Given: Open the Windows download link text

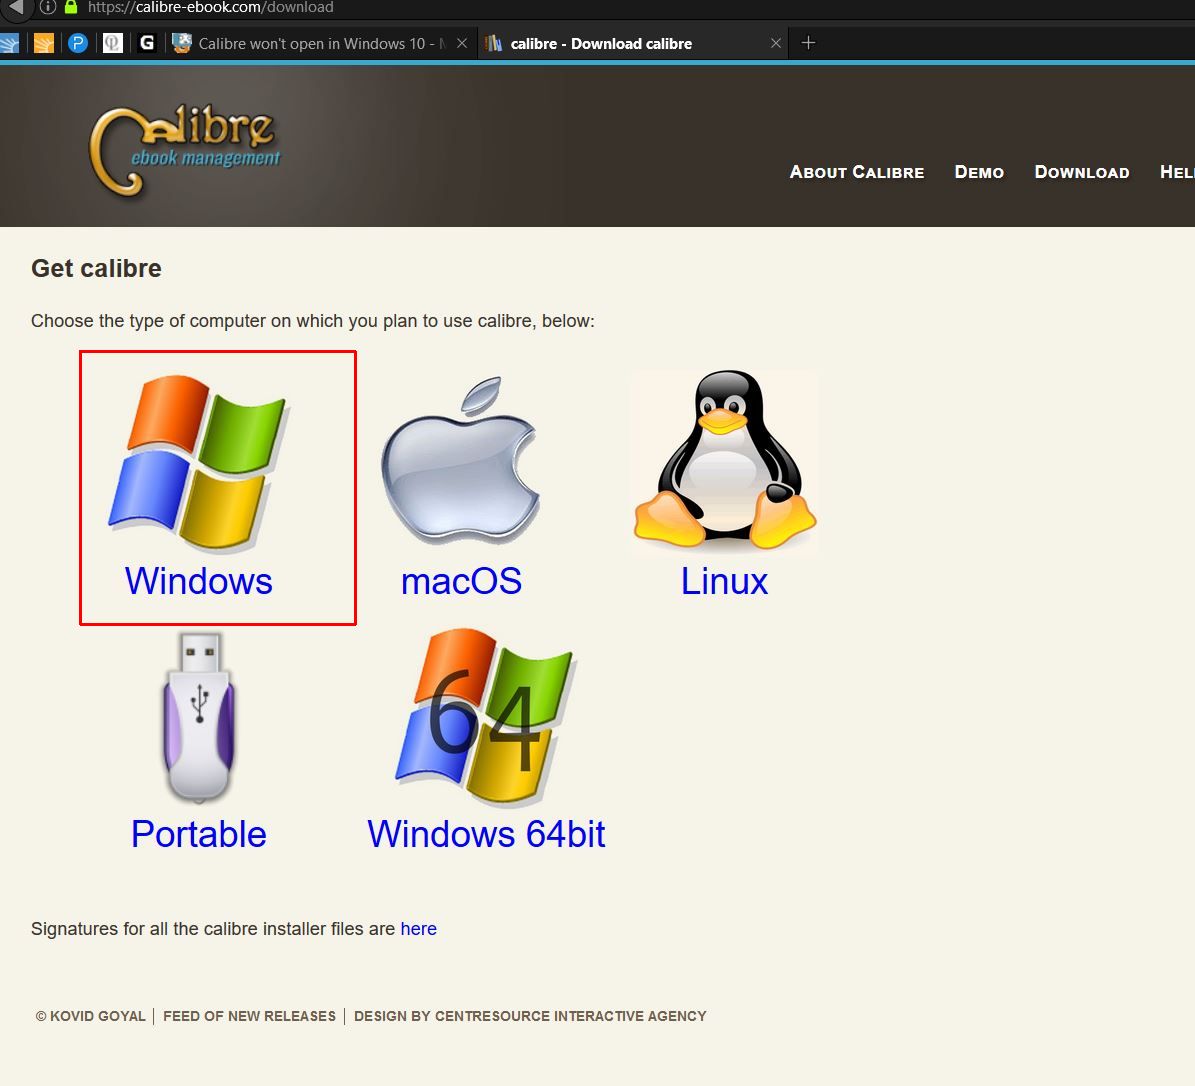Looking at the screenshot, I should pyautogui.click(x=198, y=581).
